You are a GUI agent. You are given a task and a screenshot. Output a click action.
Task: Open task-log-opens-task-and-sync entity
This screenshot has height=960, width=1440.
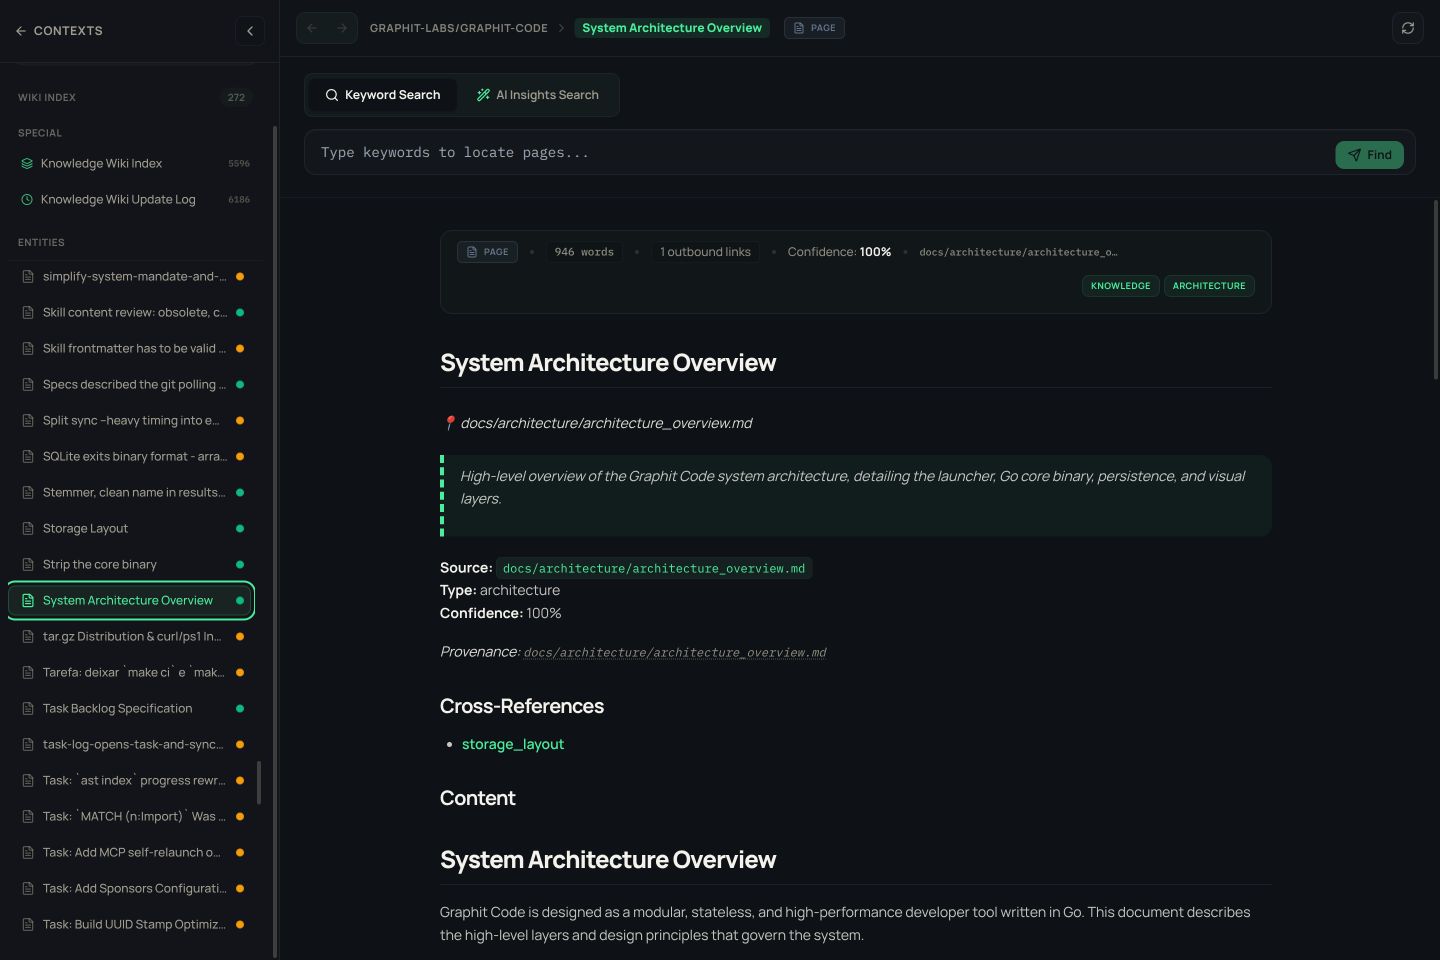pyautogui.click(x=132, y=744)
